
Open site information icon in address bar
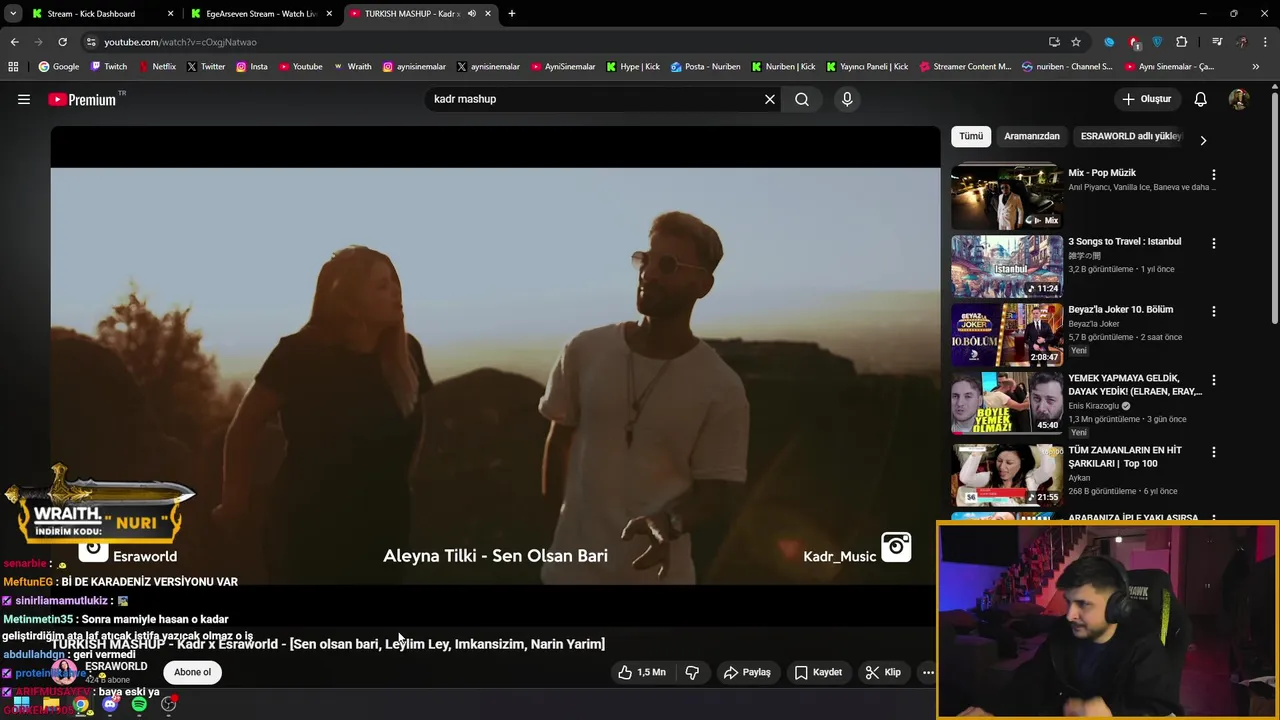[x=91, y=42]
